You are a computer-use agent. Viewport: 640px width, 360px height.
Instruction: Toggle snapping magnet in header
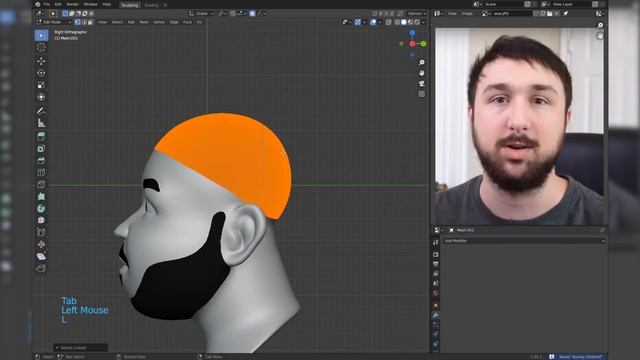click(x=233, y=13)
